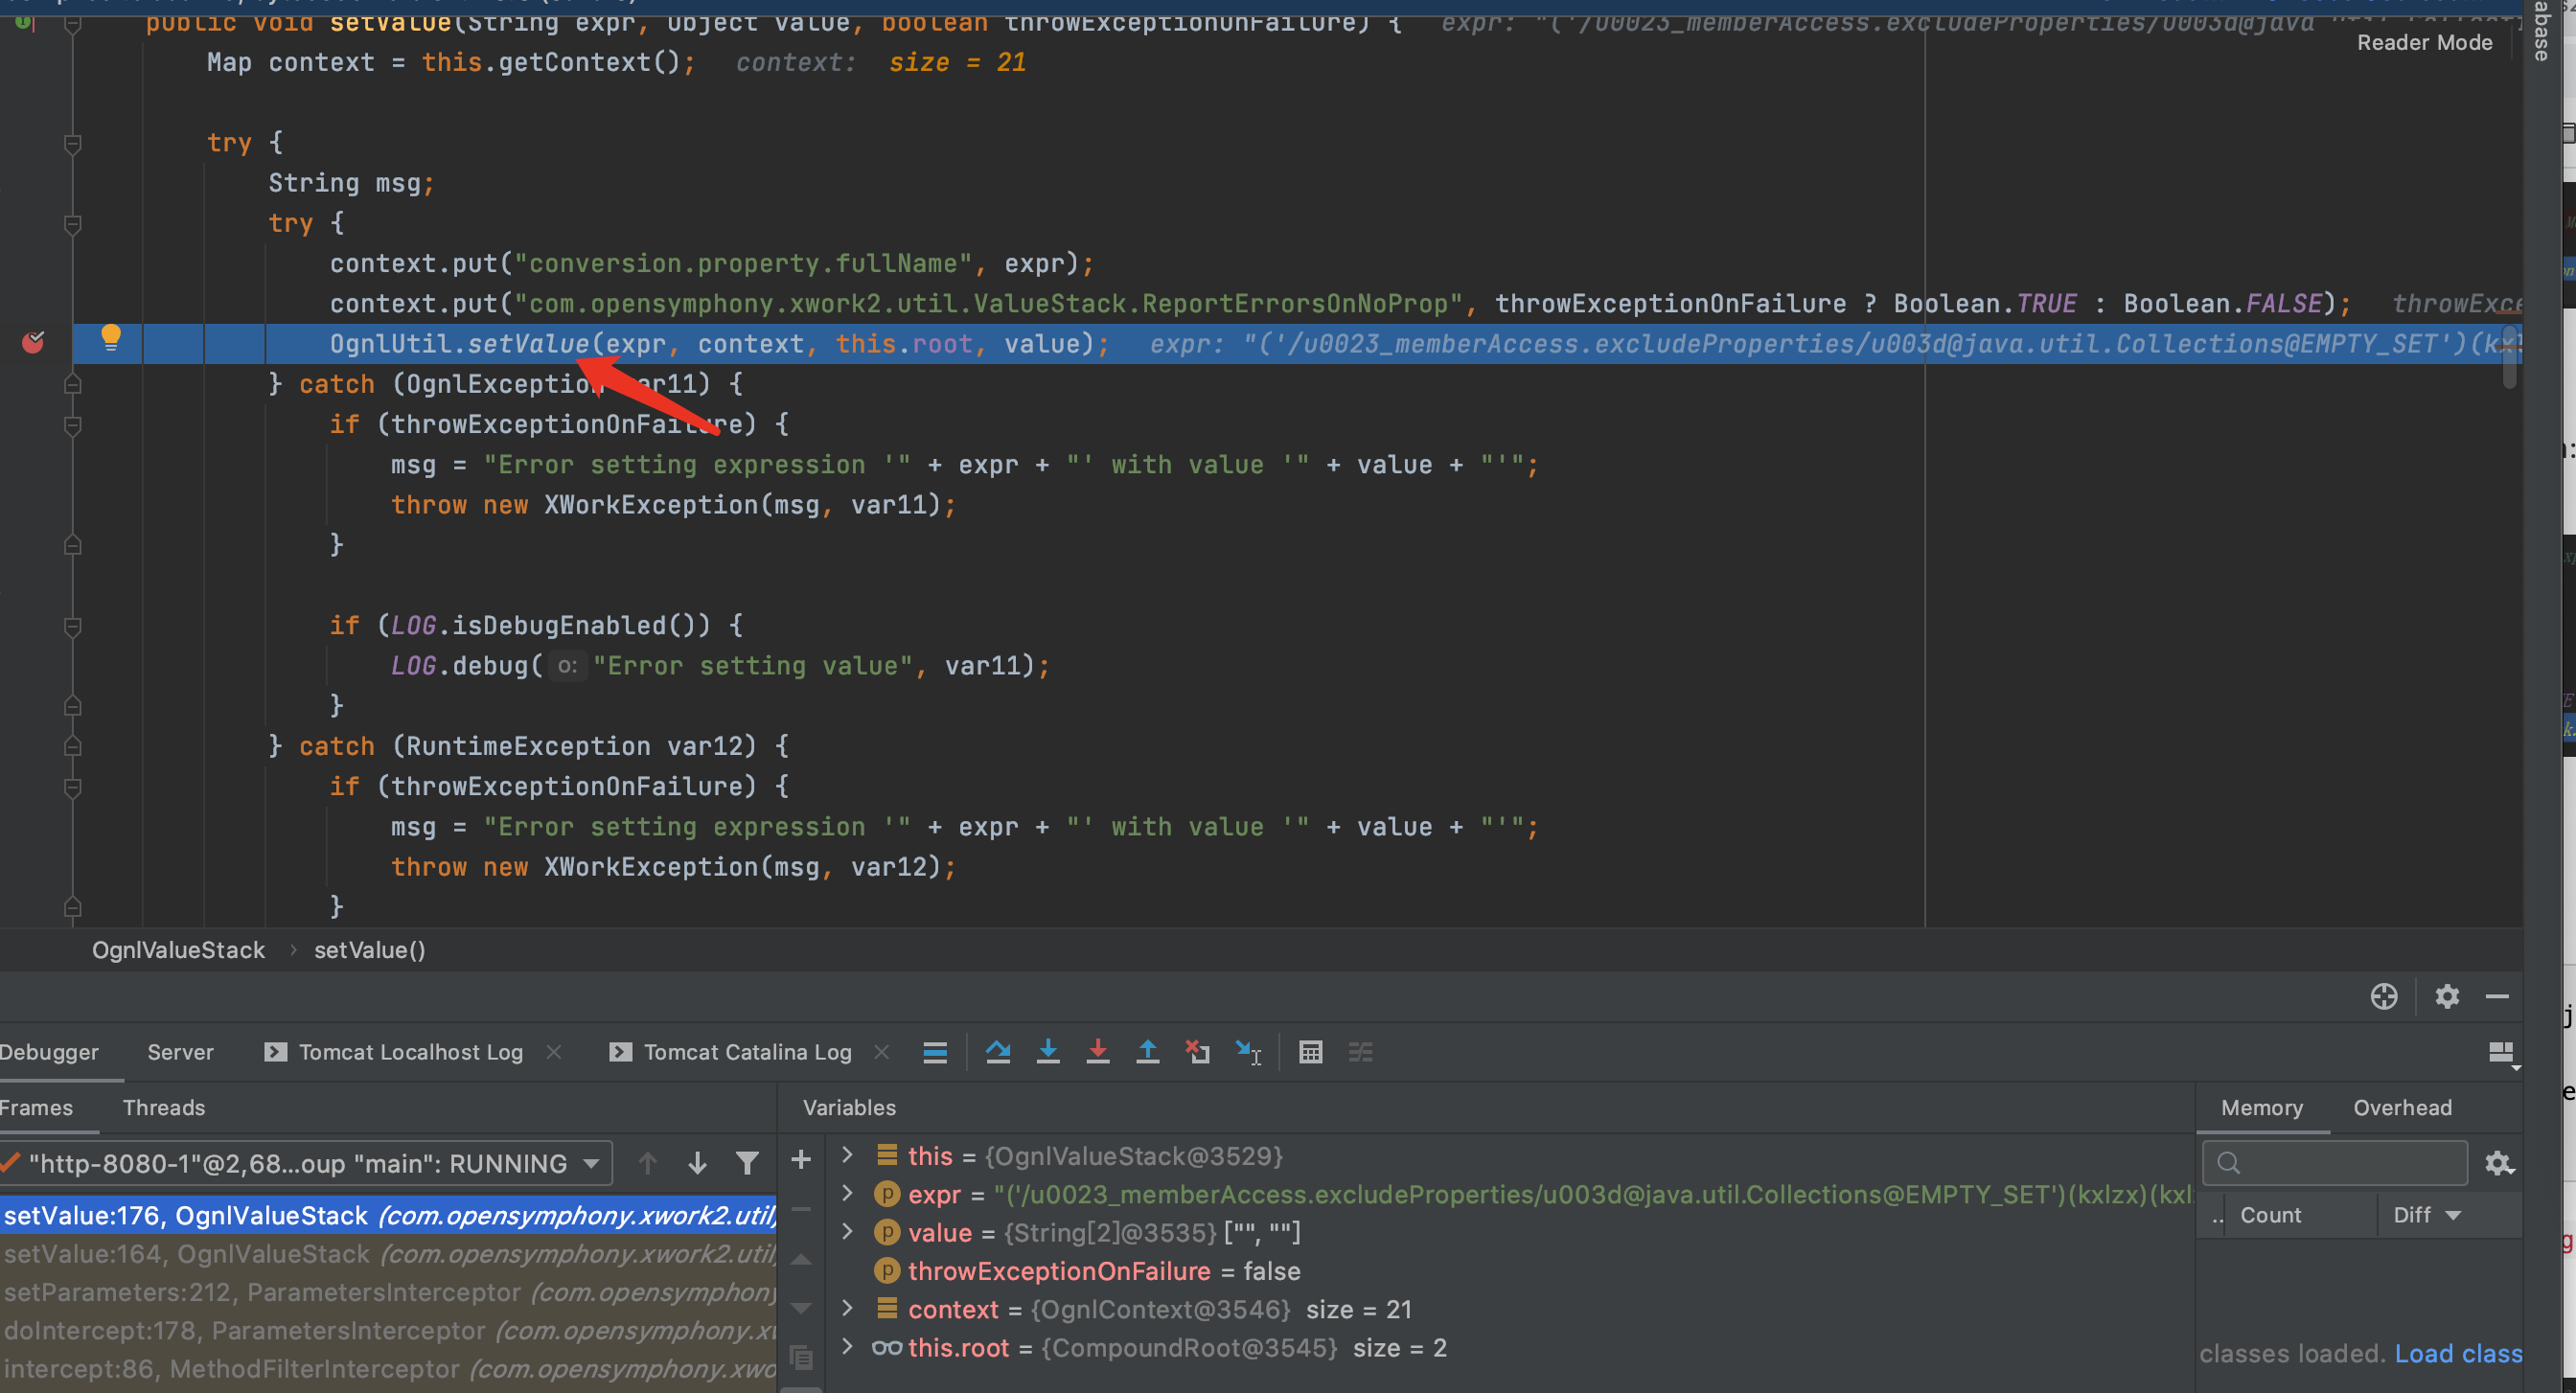Select frame setValue:176, OgnlValueStack

[x=388, y=1215]
